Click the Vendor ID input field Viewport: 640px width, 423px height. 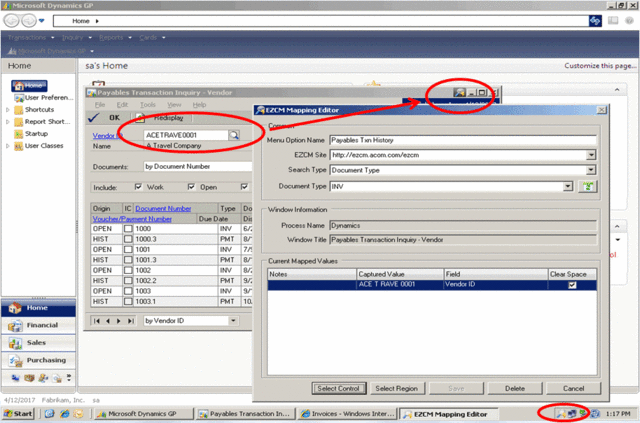point(186,135)
